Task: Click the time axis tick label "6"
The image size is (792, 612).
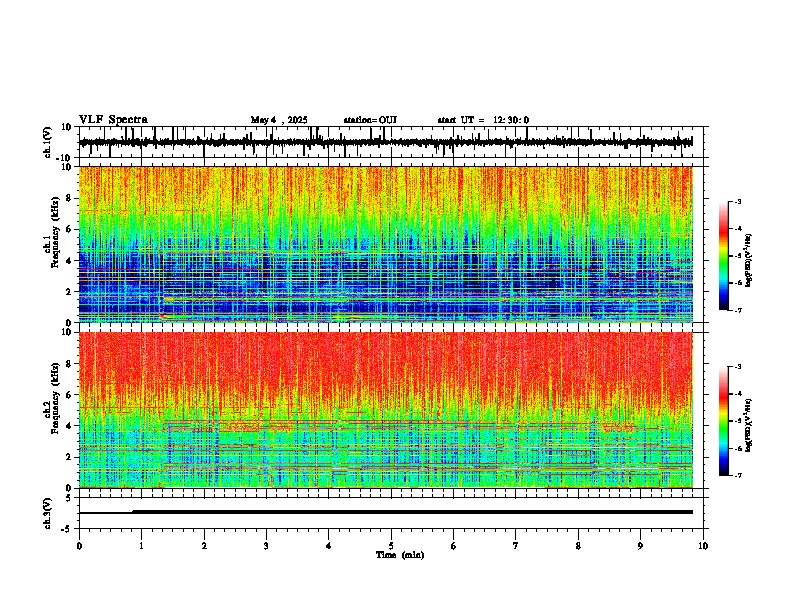Action: 454,546
